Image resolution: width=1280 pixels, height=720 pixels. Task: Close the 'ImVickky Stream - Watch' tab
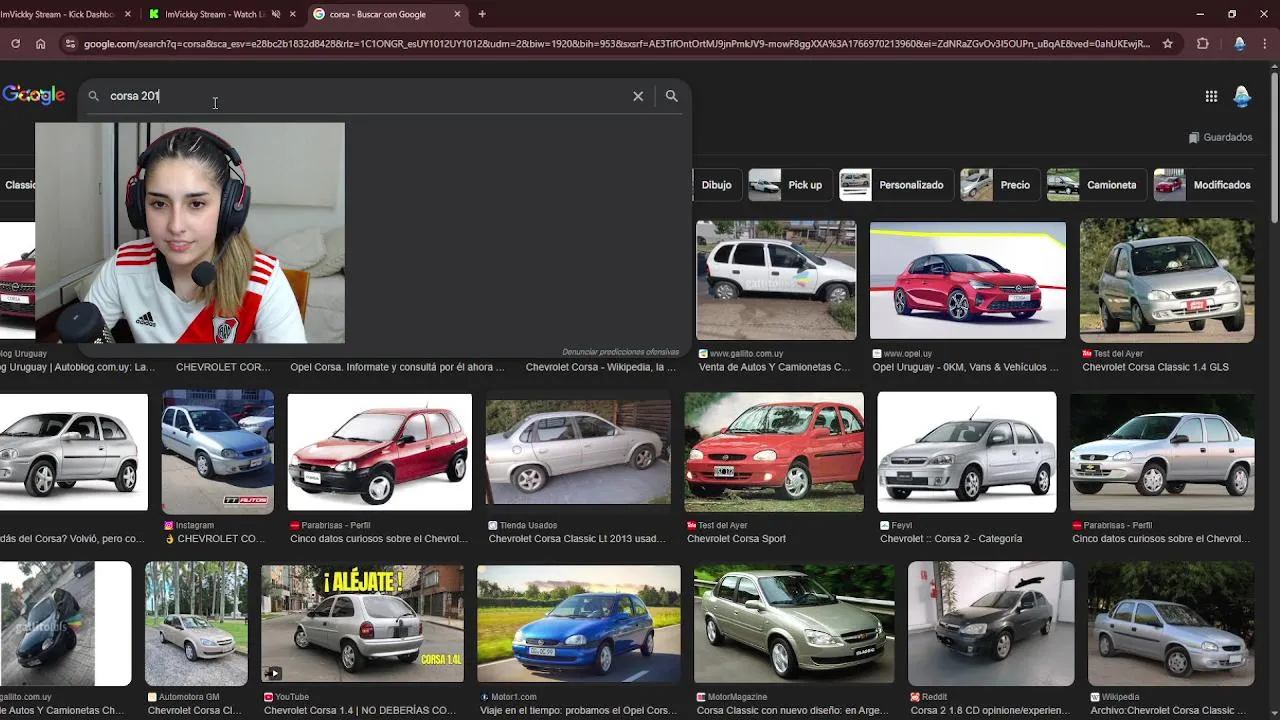coord(293,14)
